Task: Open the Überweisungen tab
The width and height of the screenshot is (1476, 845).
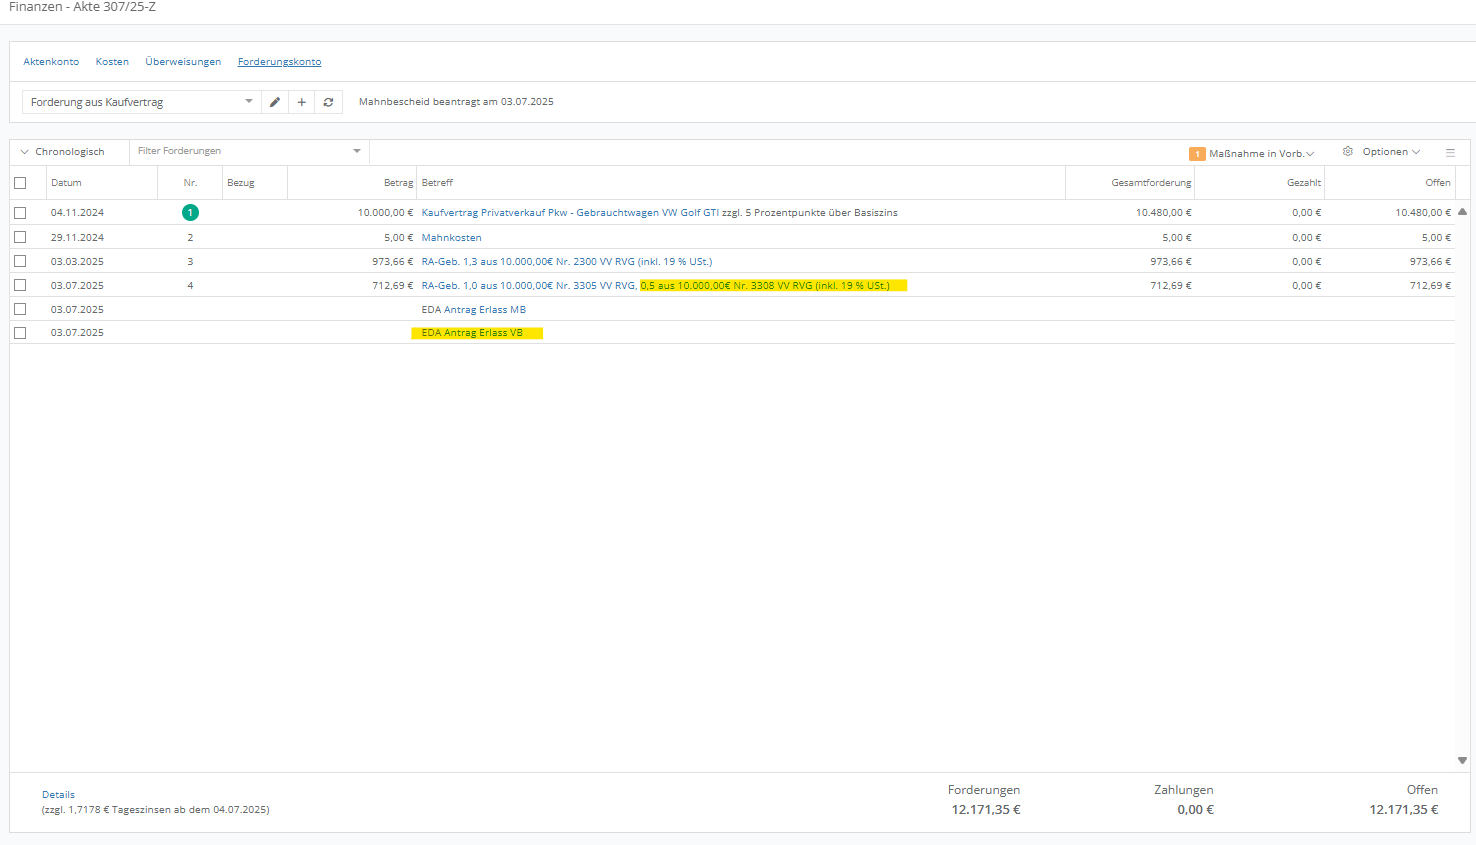Action: pyautogui.click(x=183, y=62)
